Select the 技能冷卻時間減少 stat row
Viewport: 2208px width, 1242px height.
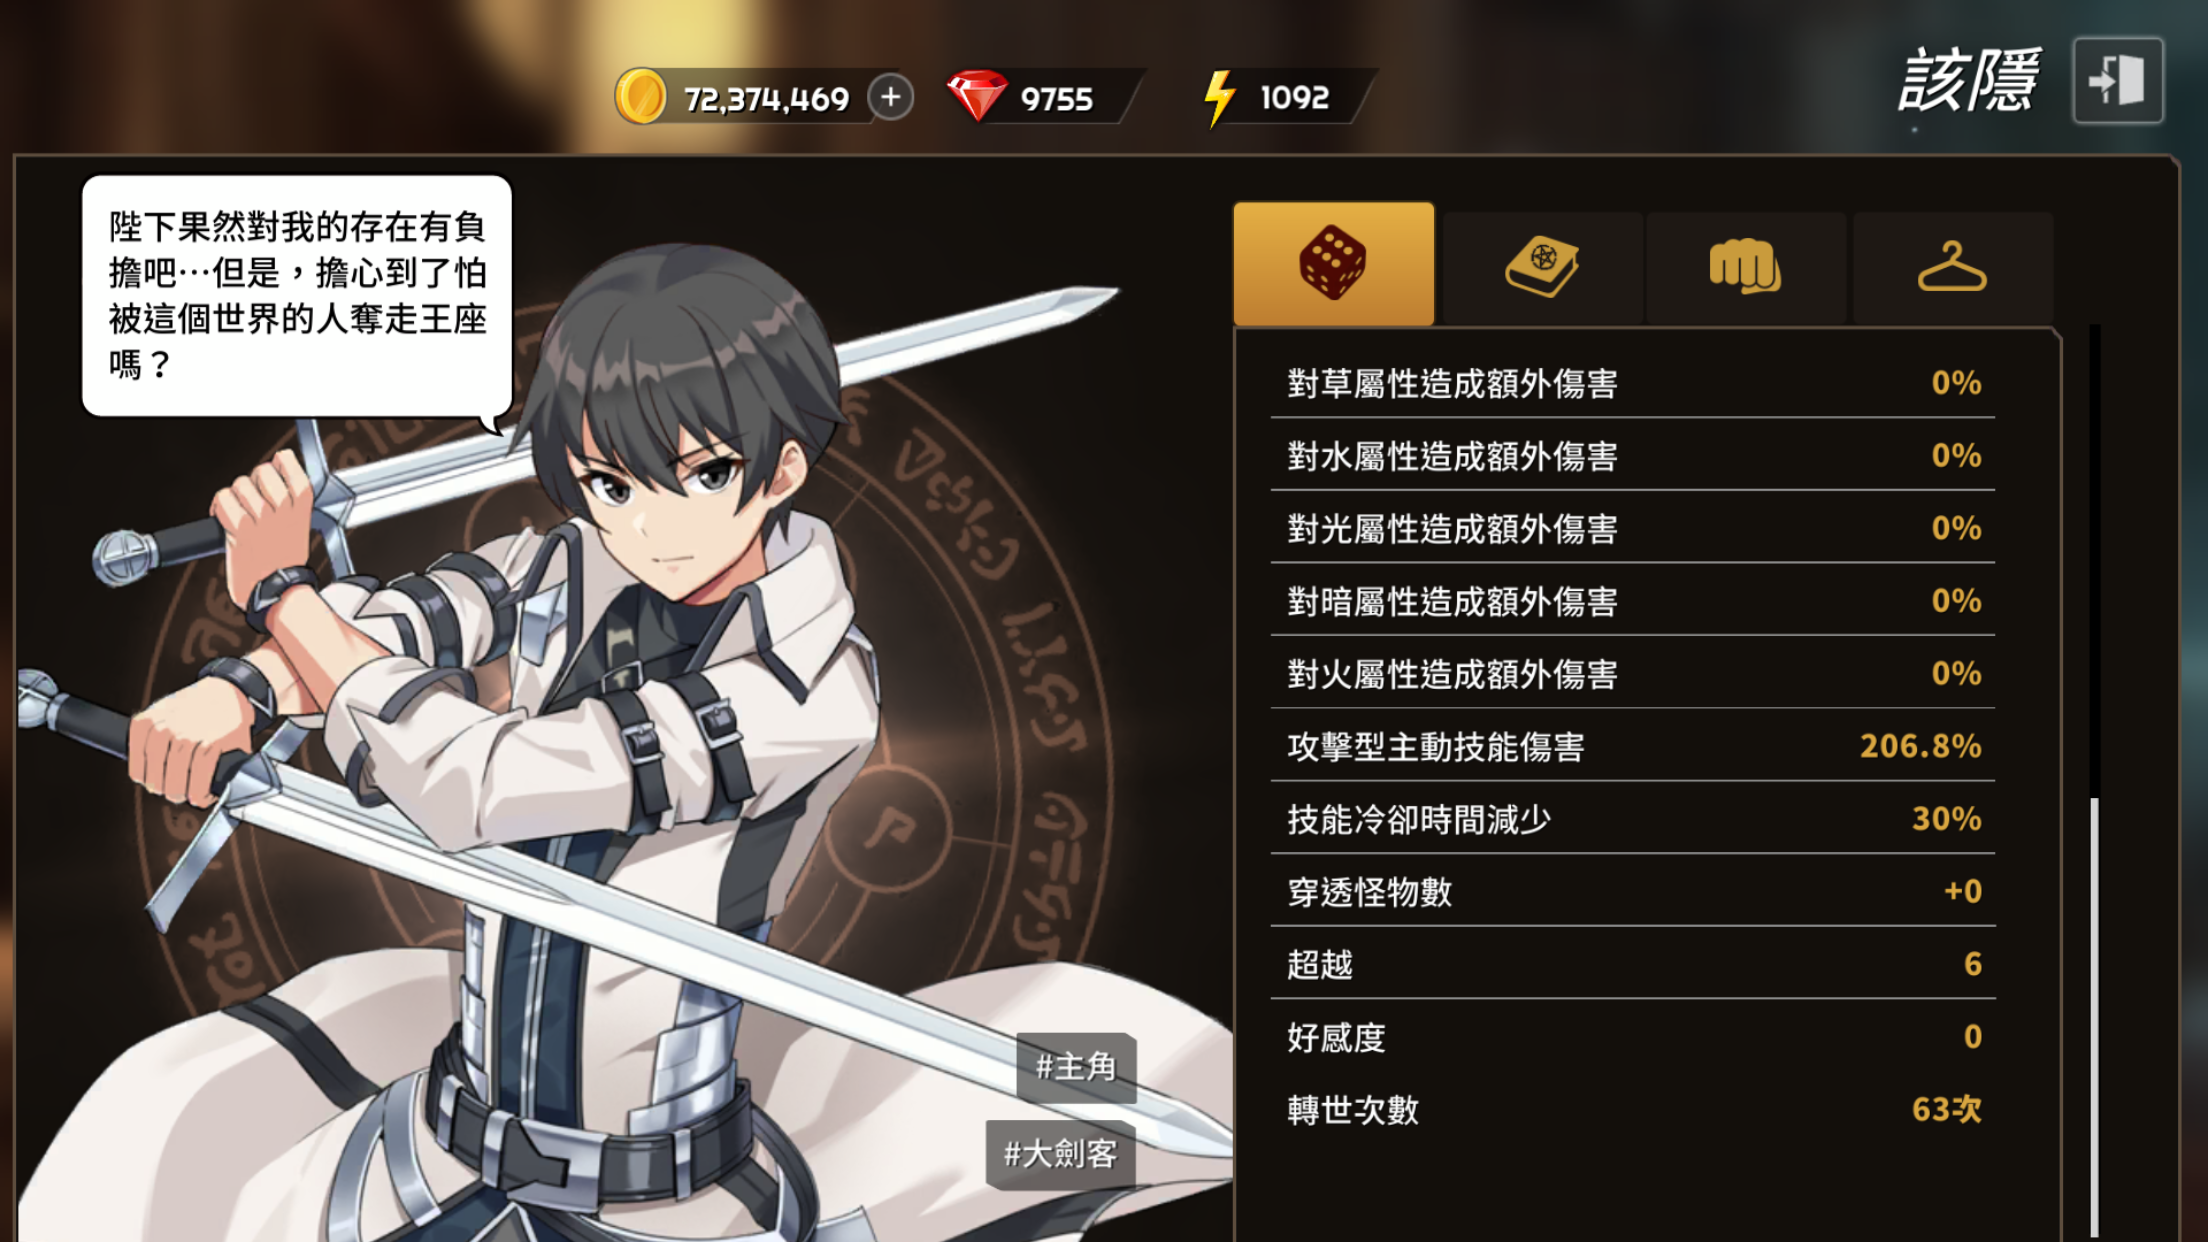[x=1633, y=819]
